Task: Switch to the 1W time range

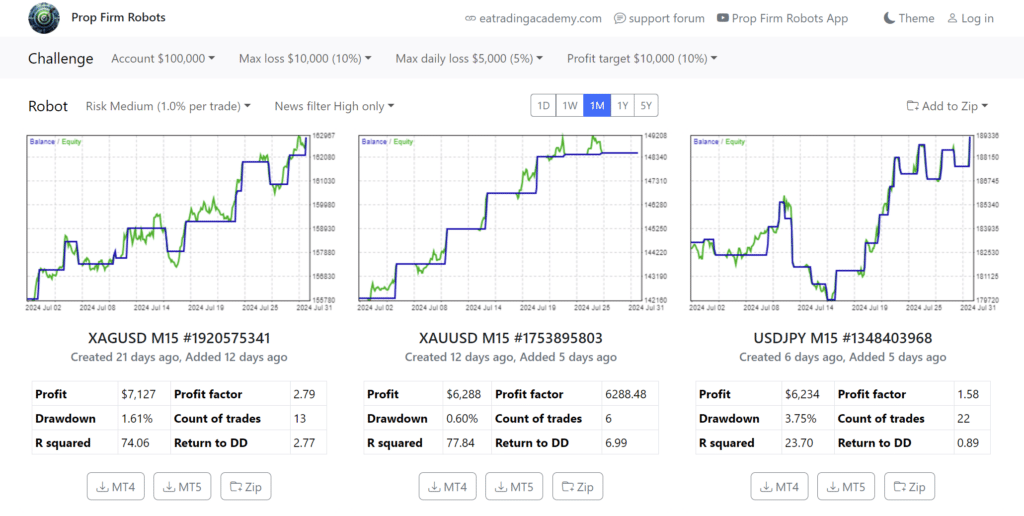Action: click(x=570, y=106)
